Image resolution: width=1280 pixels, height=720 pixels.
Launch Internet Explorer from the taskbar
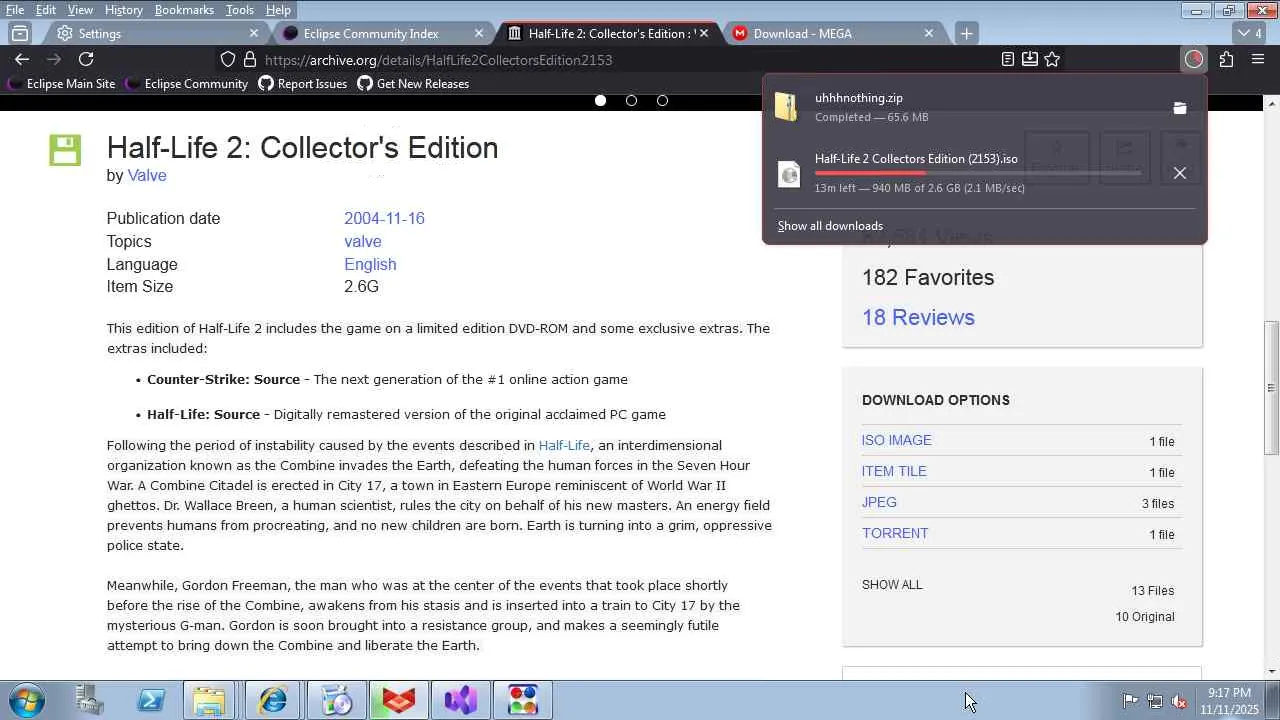tap(272, 700)
